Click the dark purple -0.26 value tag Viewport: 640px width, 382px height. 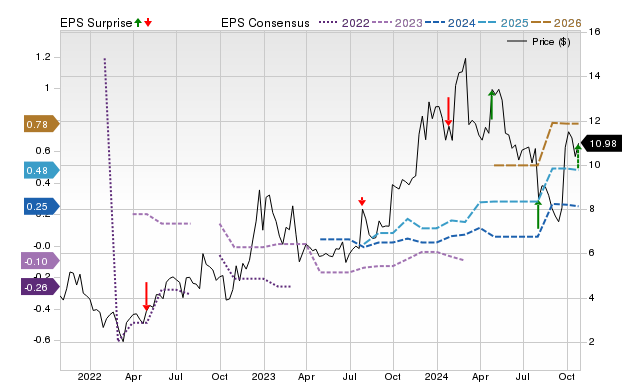pyautogui.click(x=40, y=287)
